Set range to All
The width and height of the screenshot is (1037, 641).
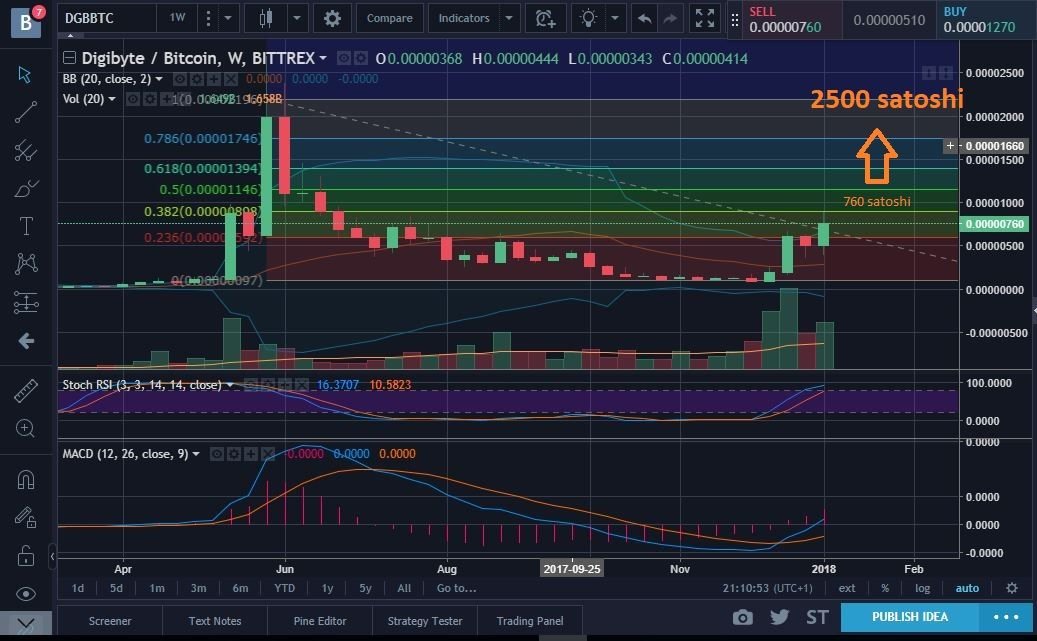(404, 588)
